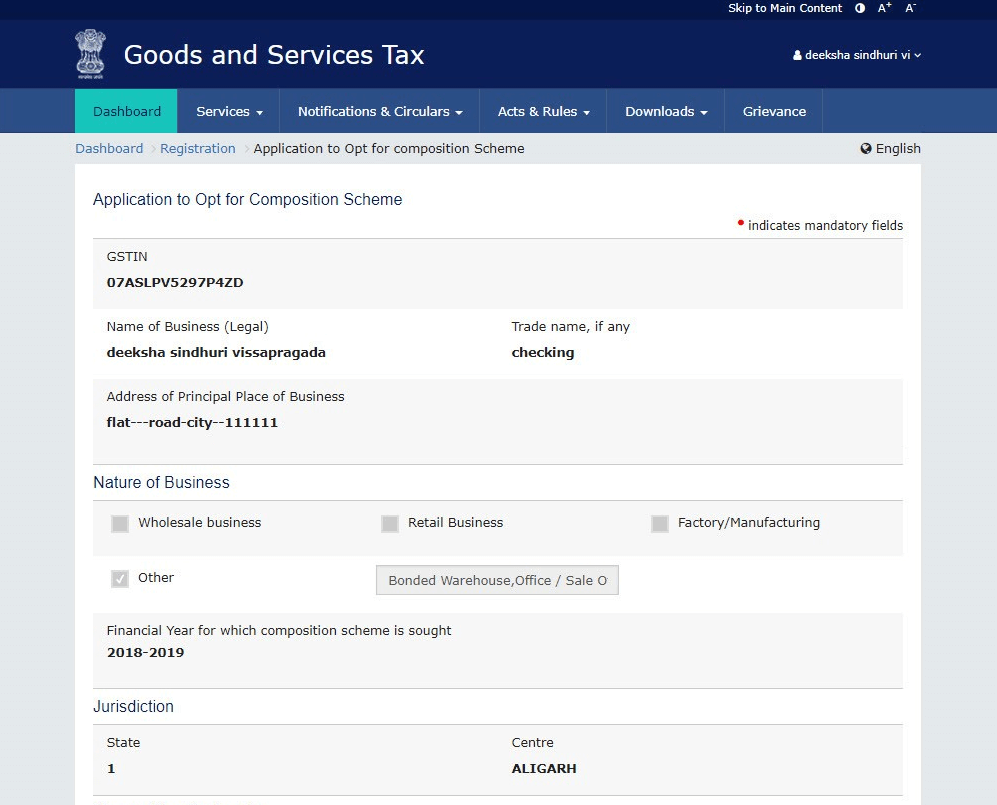Viewport: 997px width, 805px height.
Task: Click the Nature of Business heading
Action: (x=162, y=482)
